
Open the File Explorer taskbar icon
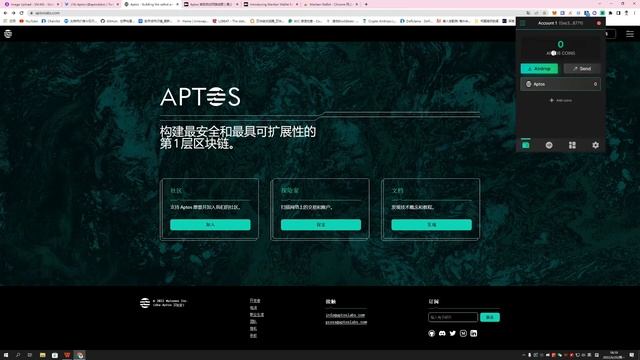pos(42,355)
